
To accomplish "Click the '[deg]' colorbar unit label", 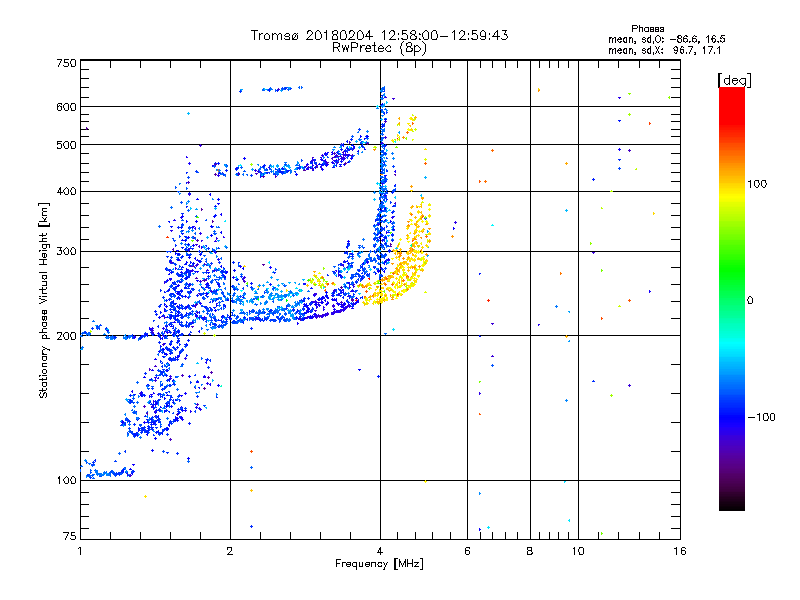I will coord(734,80).
